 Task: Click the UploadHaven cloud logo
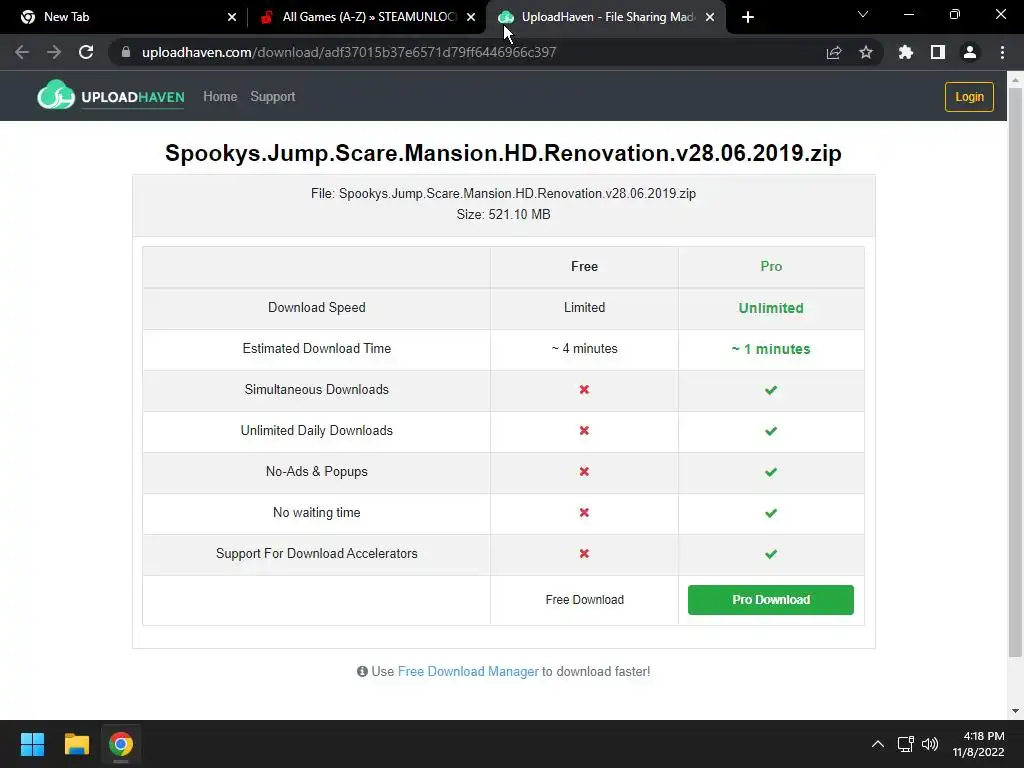click(x=56, y=95)
